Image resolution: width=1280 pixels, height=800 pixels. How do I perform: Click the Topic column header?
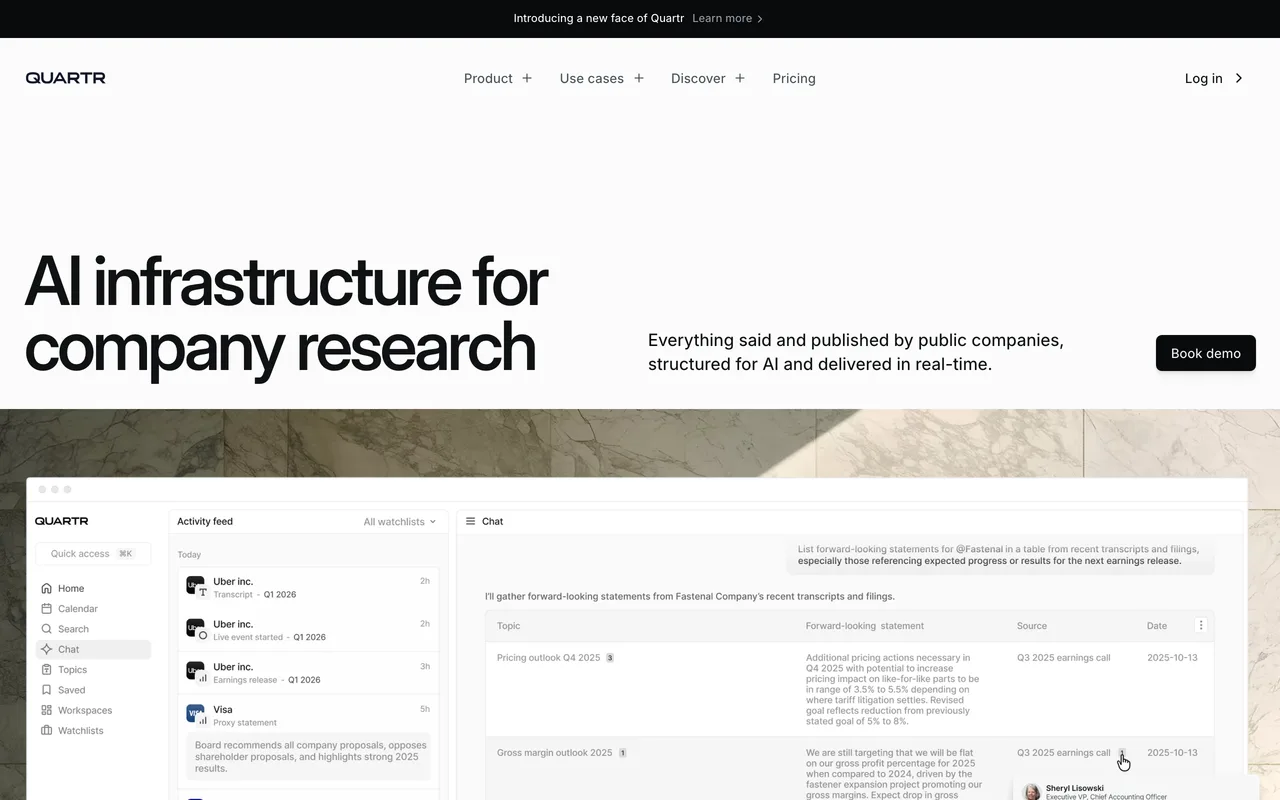coord(508,626)
